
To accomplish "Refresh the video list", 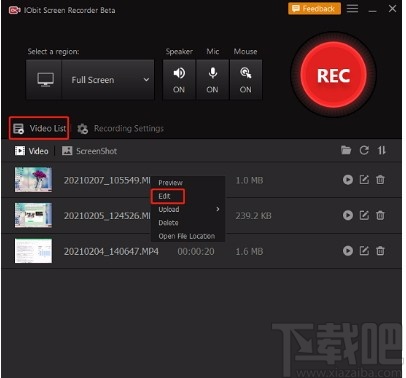I will [364, 150].
